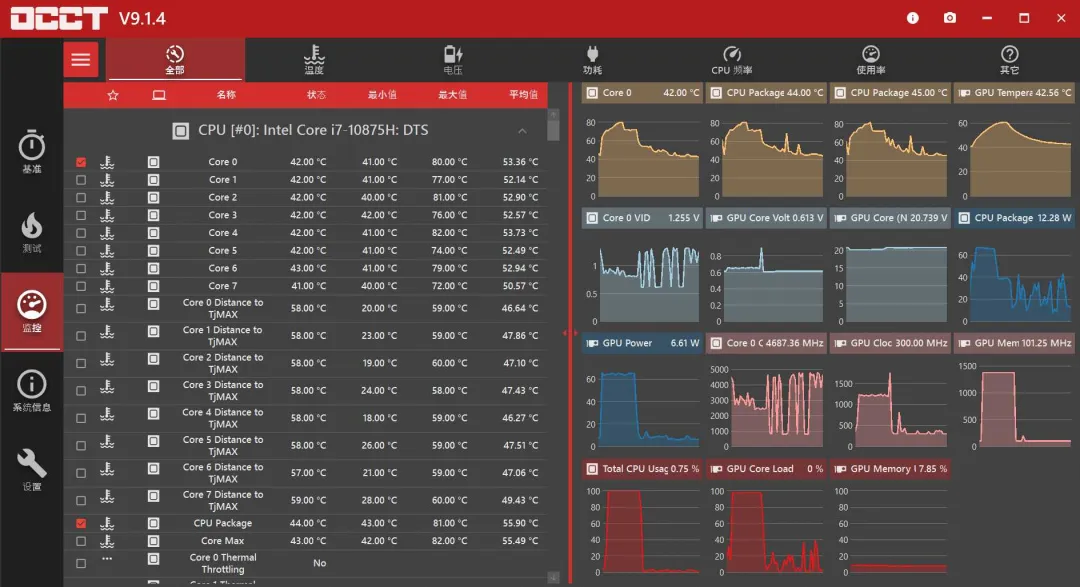Switch to the 电压 voltage tab
Image resolution: width=1080 pixels, height=587 pixels.
point(453,60)
